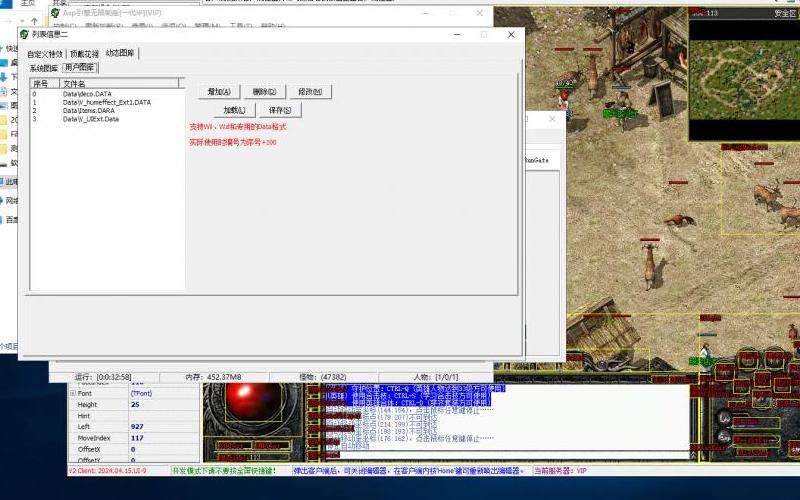Switch to the 用户图库 sub-tab
This screenshot has height=500, width=800.
point(80,67)
